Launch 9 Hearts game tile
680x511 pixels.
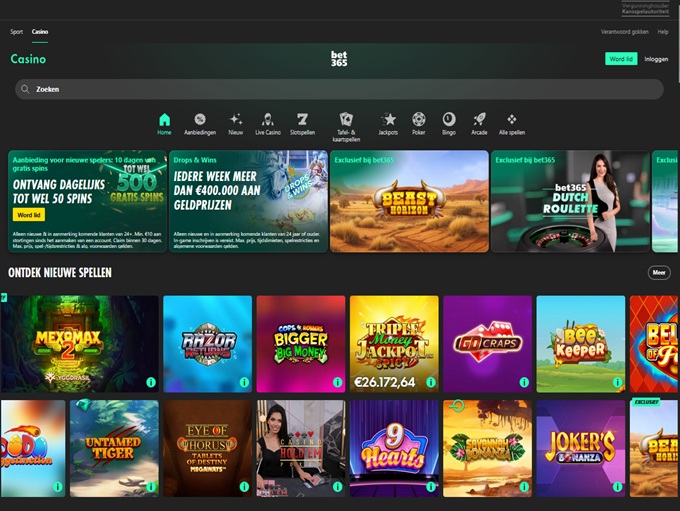tap(394, 449)
